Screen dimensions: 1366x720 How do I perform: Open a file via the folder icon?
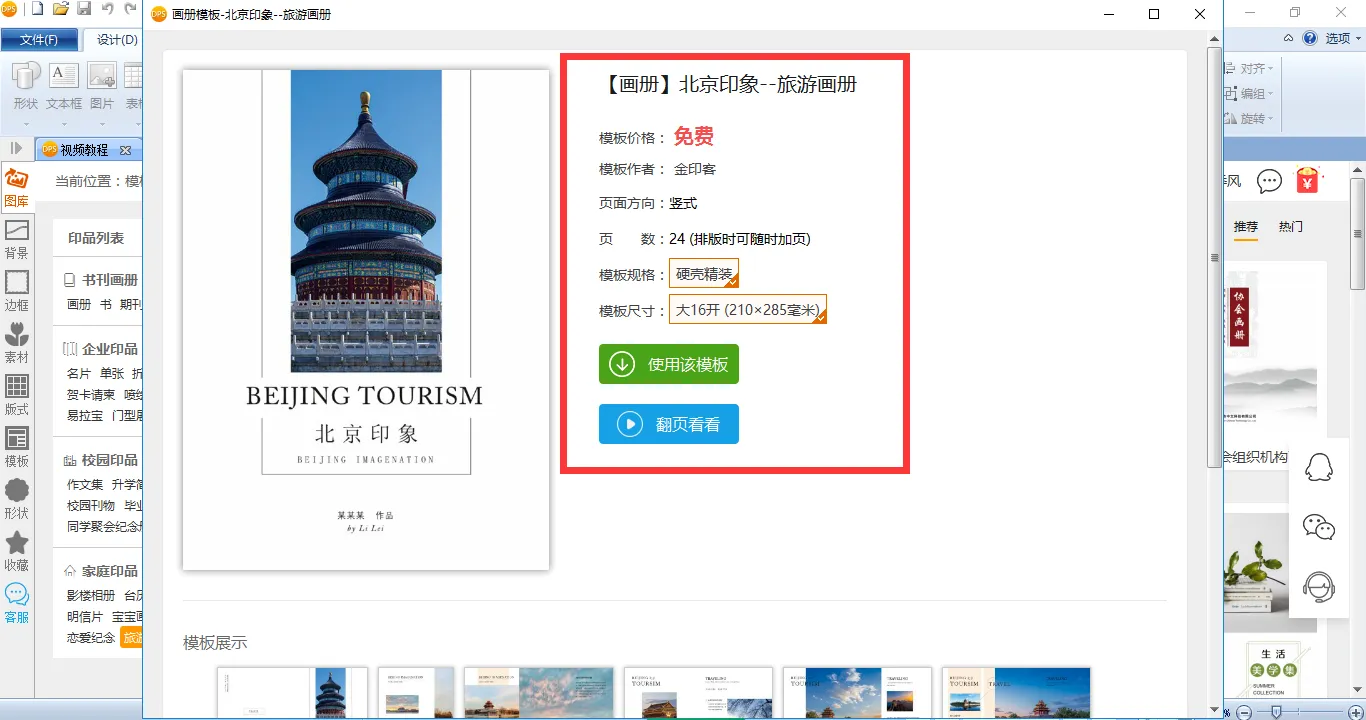61,10
